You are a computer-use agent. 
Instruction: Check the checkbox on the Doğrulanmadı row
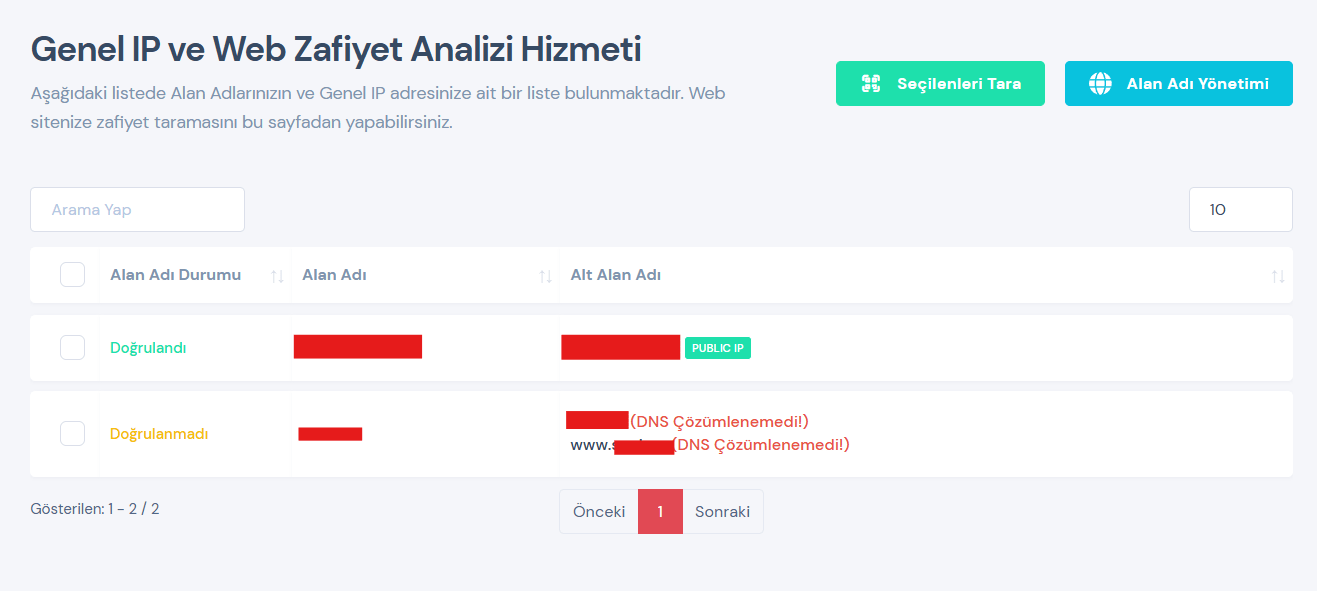click(x=72, y=433)
